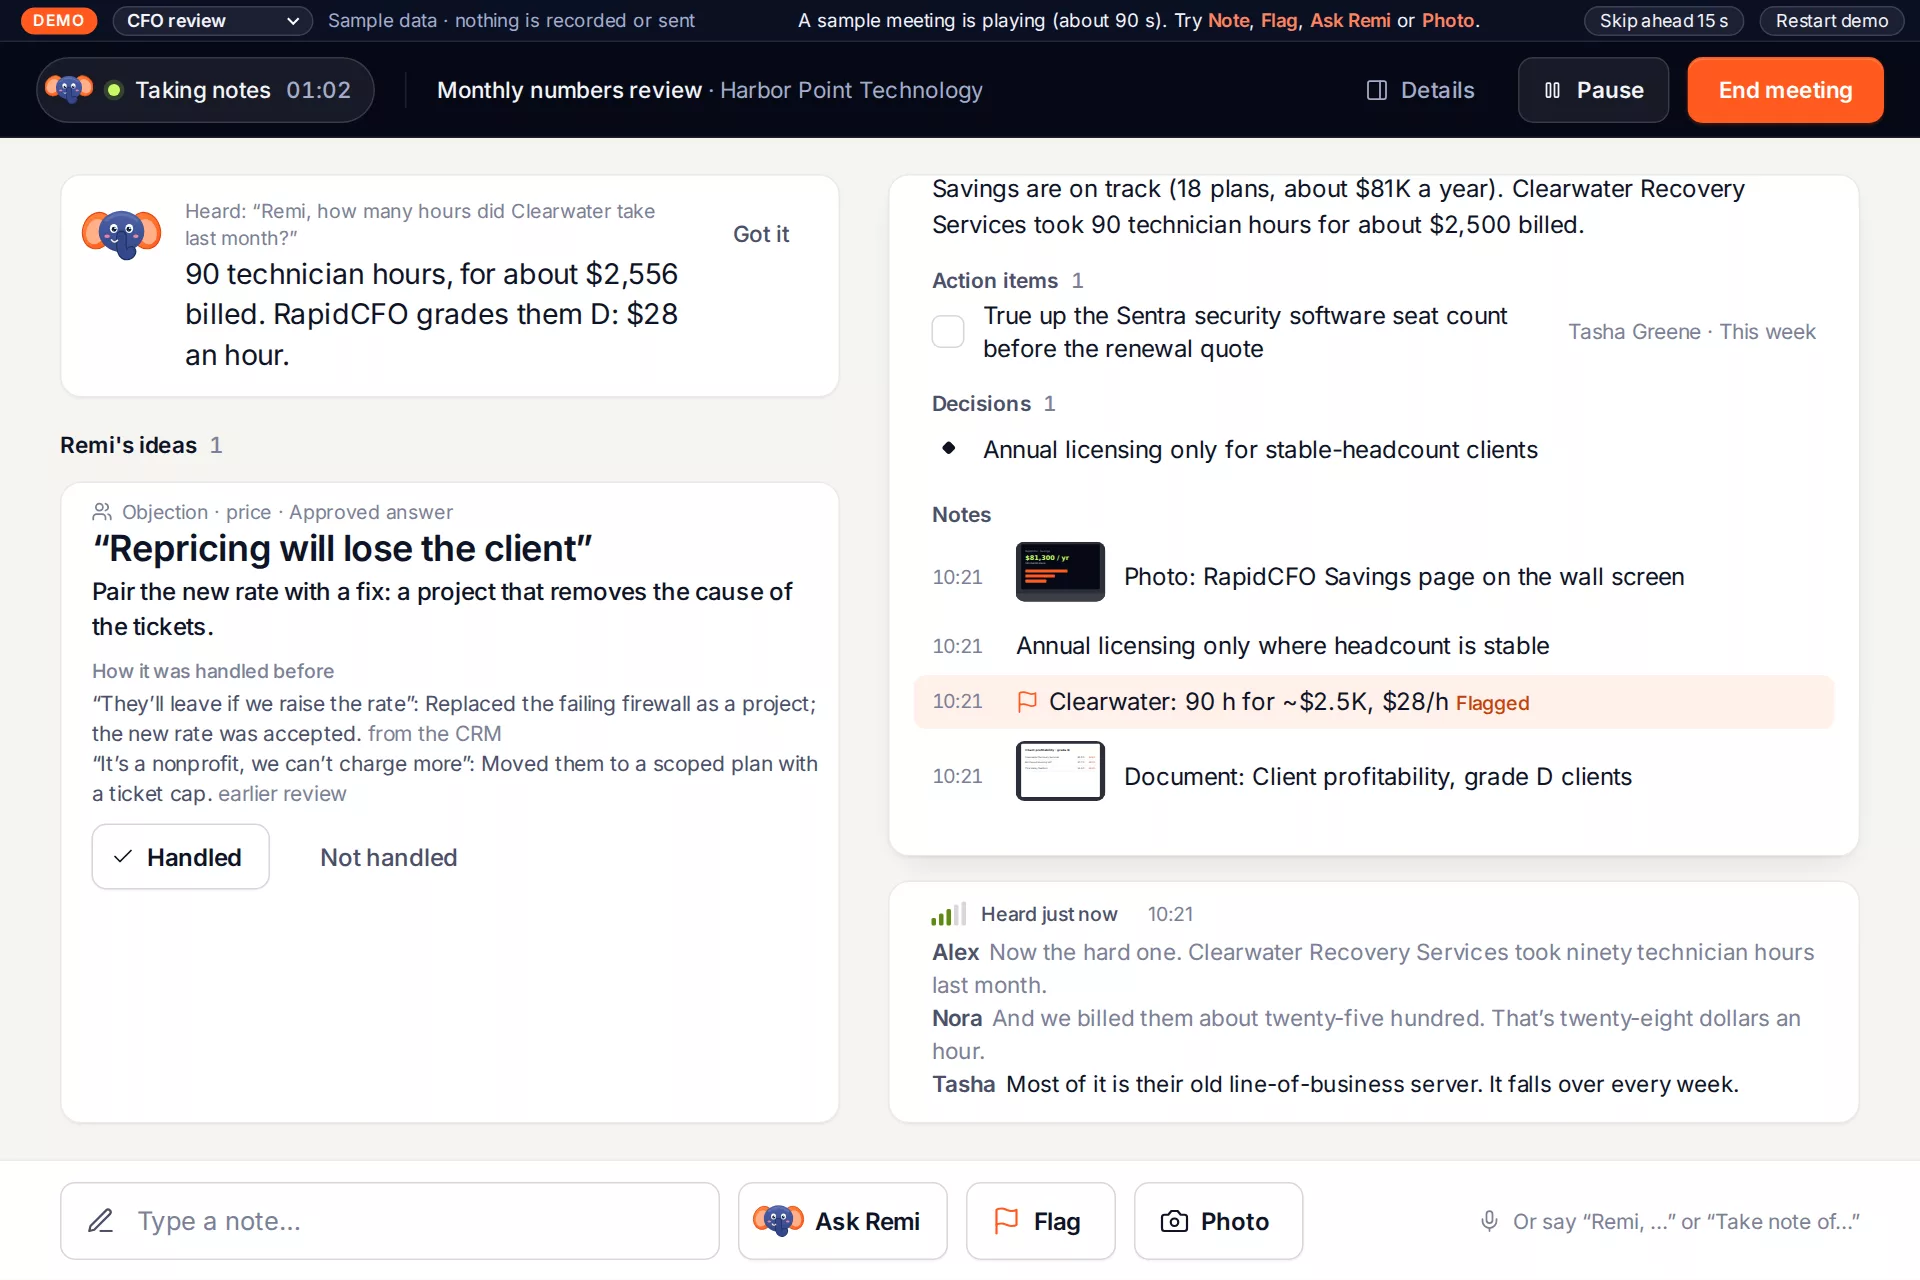1920x1280 pixels.
Task: Click the decision 'Annual licensing only for stable-headcount clients'
Action: 1260,450
